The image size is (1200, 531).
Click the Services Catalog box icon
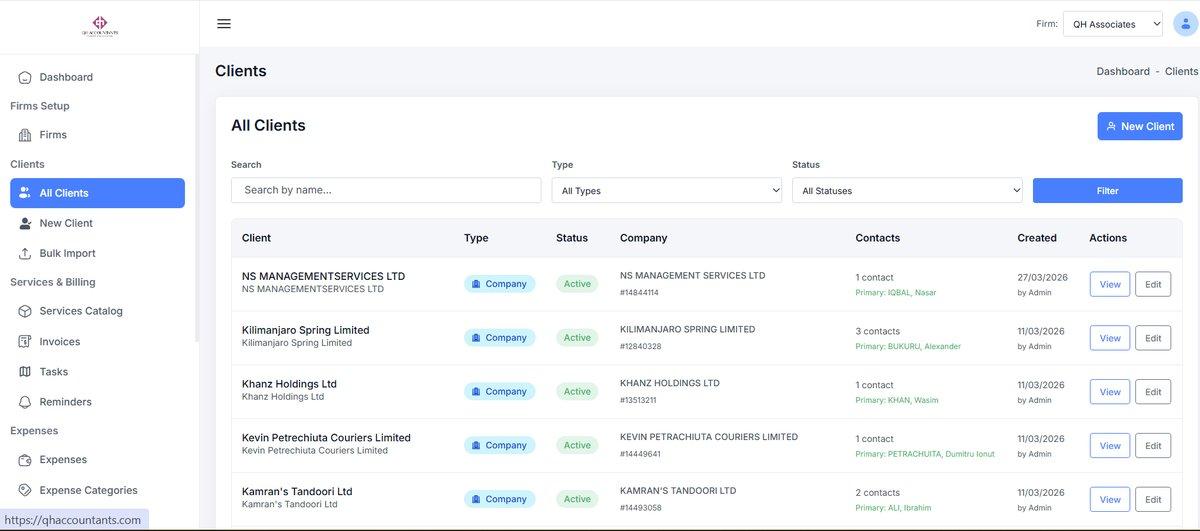tap(25, 311)
